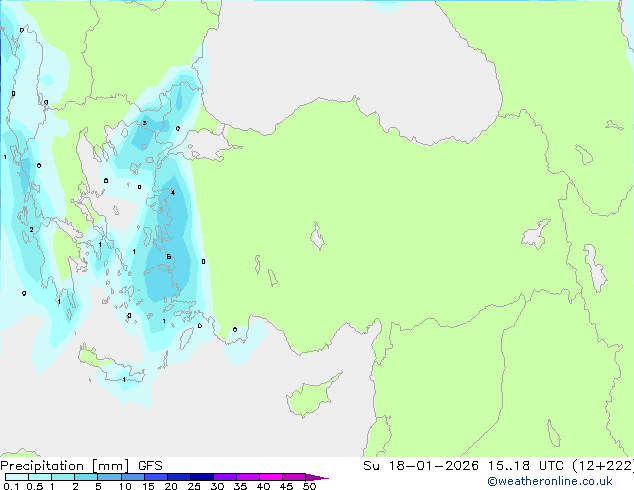
Task: Click the dark navy 25–30 mm swatch
Action: tap(202, 477)
